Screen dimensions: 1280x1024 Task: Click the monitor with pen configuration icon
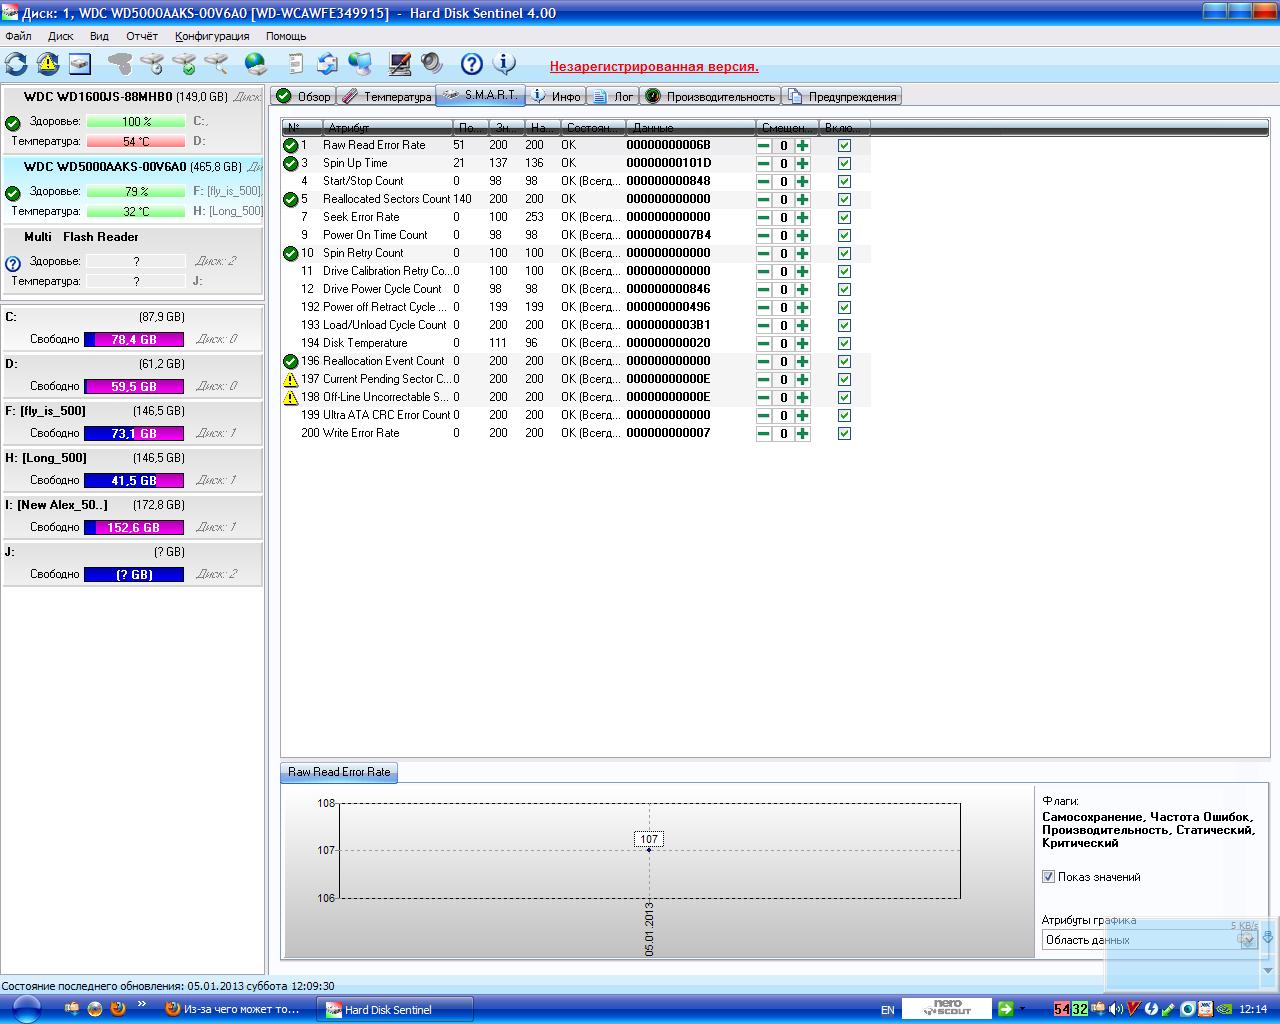point(400,64)
